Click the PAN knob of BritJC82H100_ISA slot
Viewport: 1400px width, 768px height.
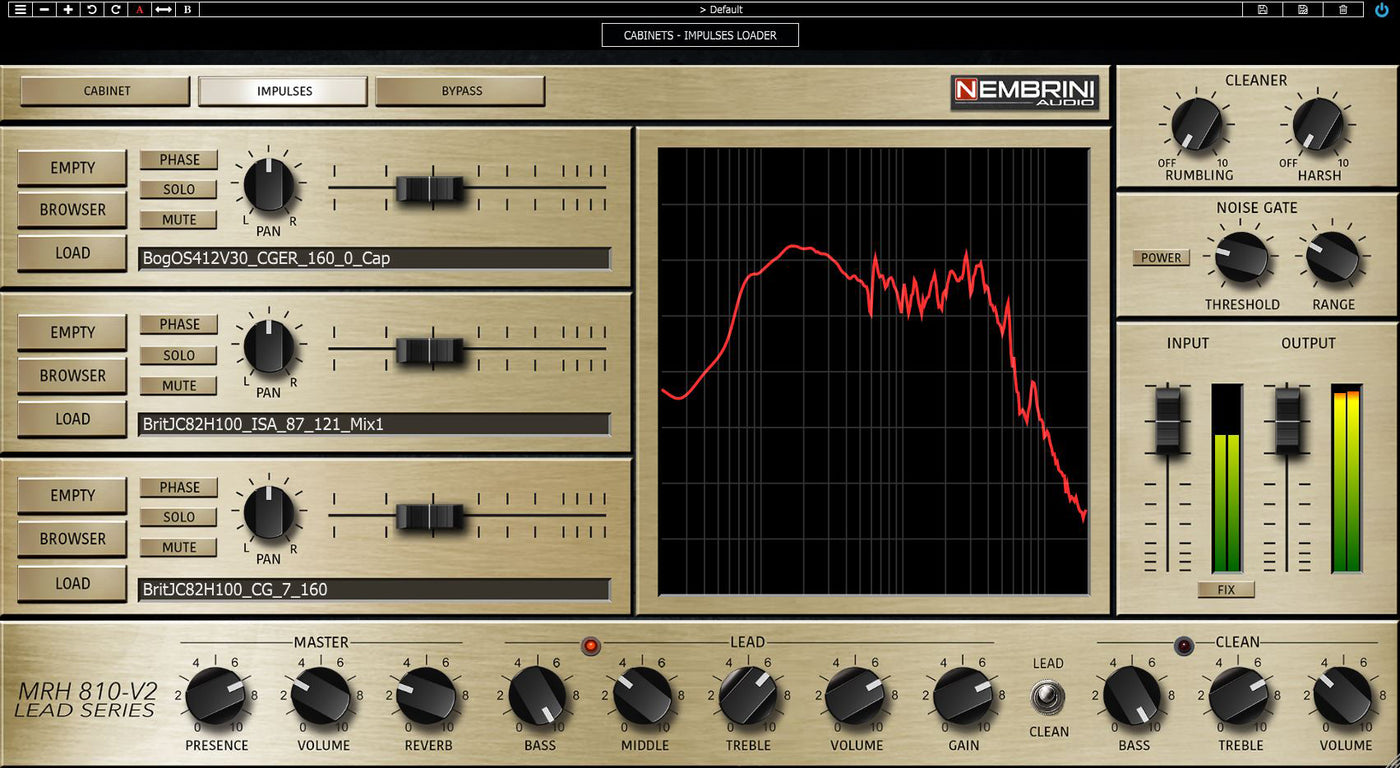pos(269,347)
